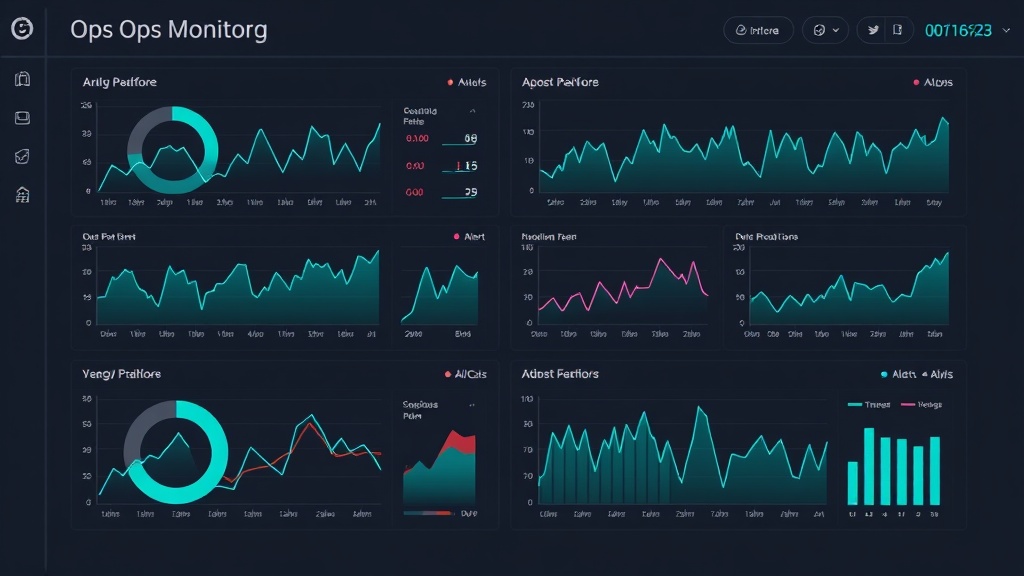
Task: Click the teal 00716923 counter in header
Action: pyautogui.click(x=958, y=30)
